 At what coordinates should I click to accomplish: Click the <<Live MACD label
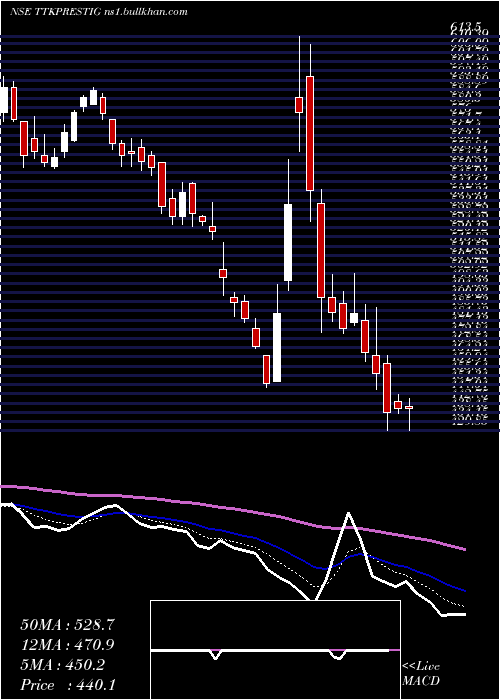pos(421,674)
